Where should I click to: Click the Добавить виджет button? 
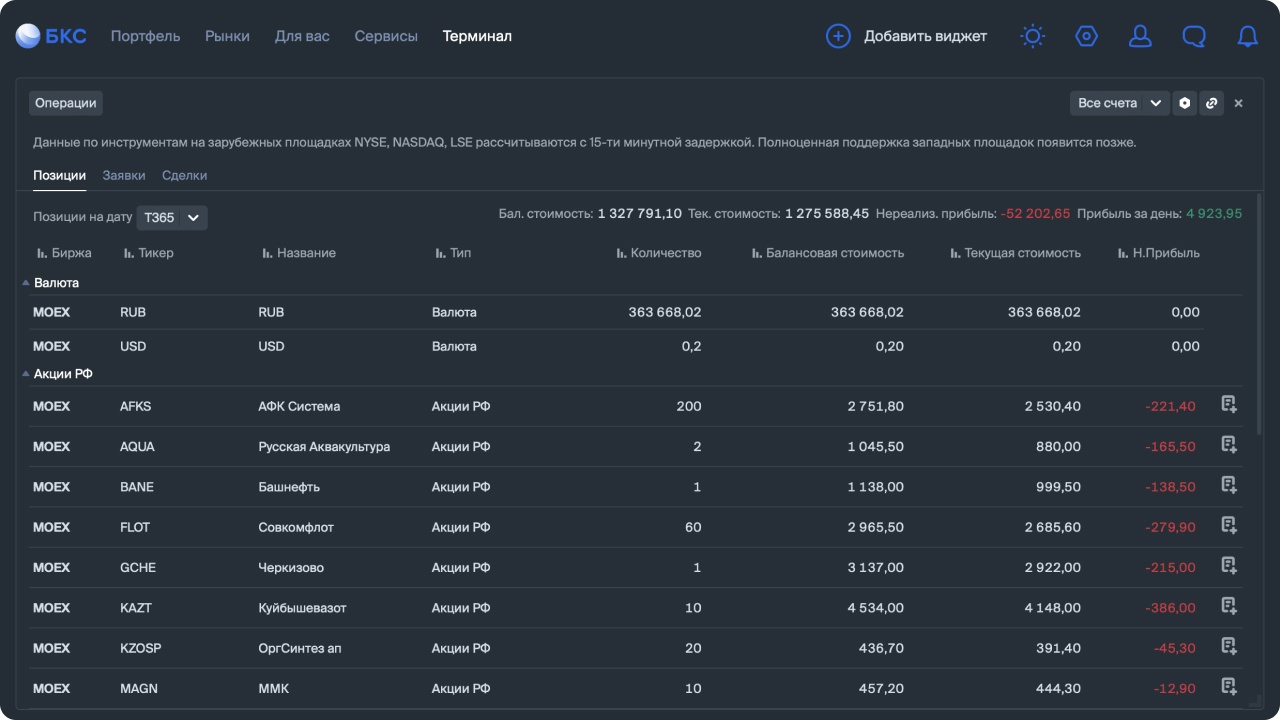906,36
